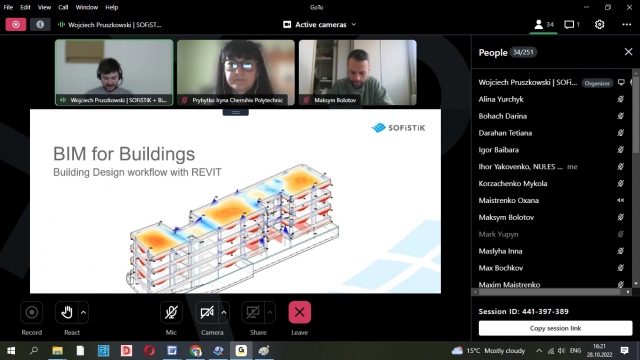Screen dimensions: 640x360
Task: Click the red recording indicator icon
Action: pos(16,24)
